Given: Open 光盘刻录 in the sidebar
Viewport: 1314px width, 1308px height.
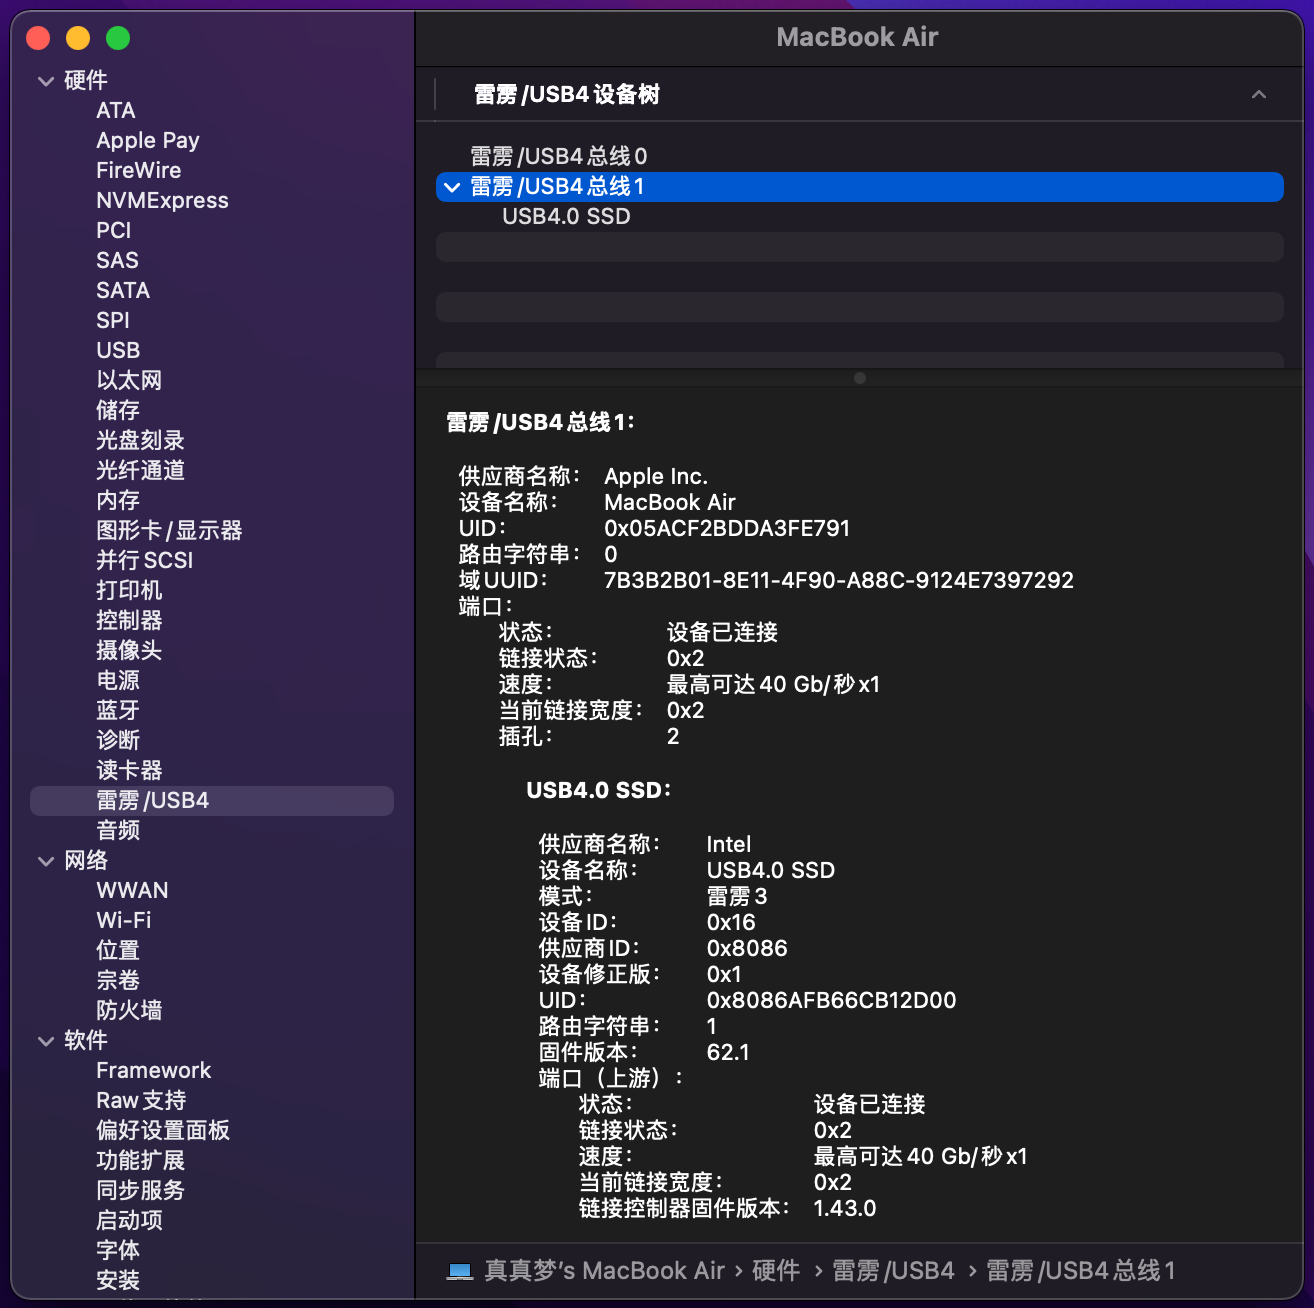Looking at the screenshot, I should [140, 441].
